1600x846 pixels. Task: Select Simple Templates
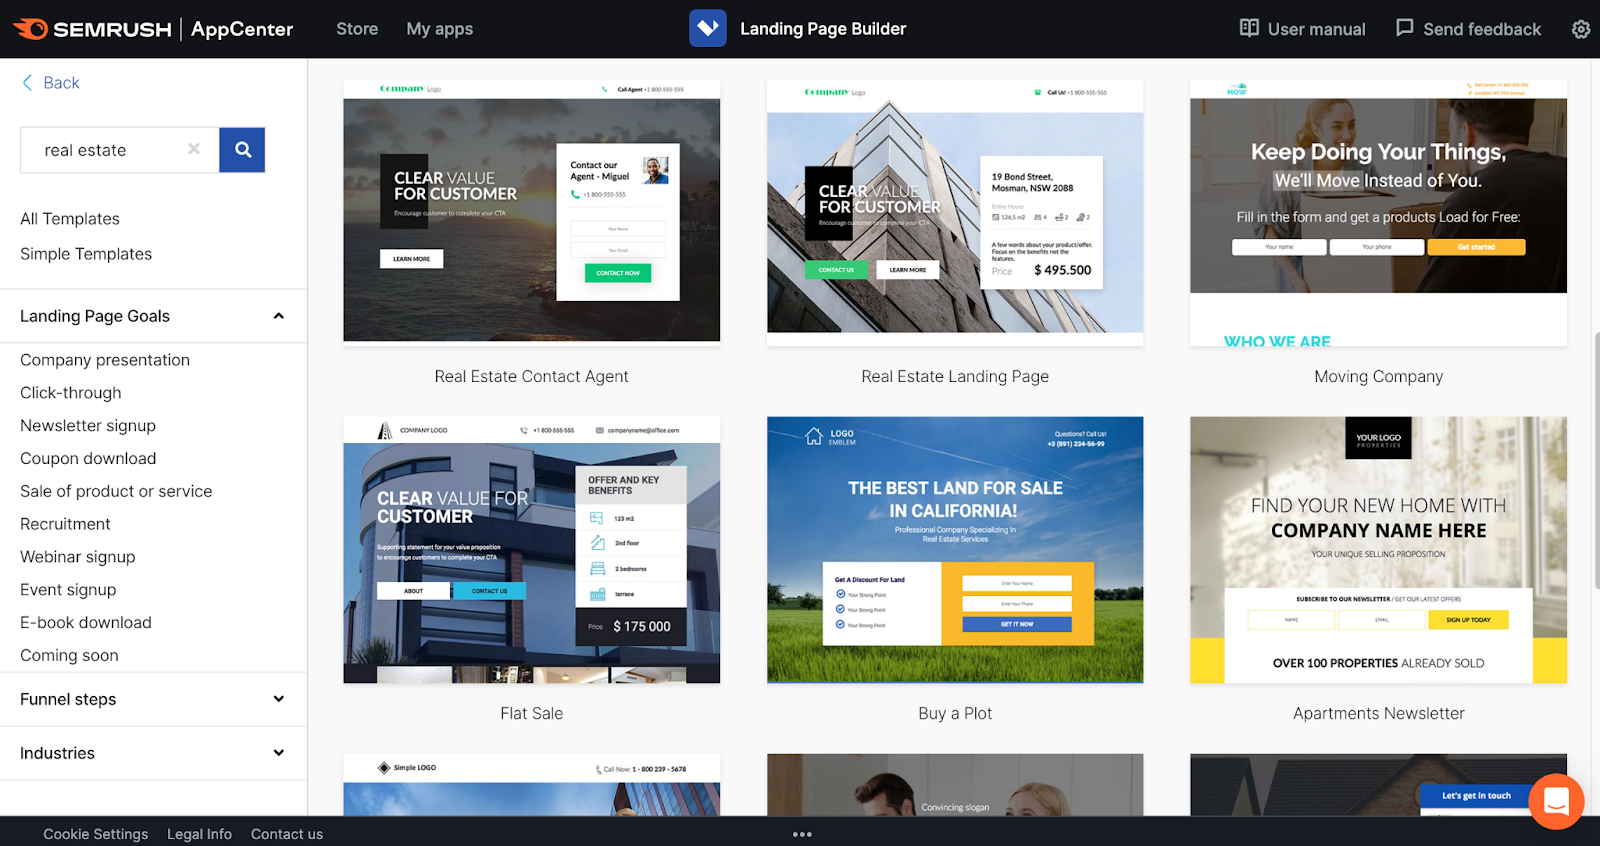86,254
